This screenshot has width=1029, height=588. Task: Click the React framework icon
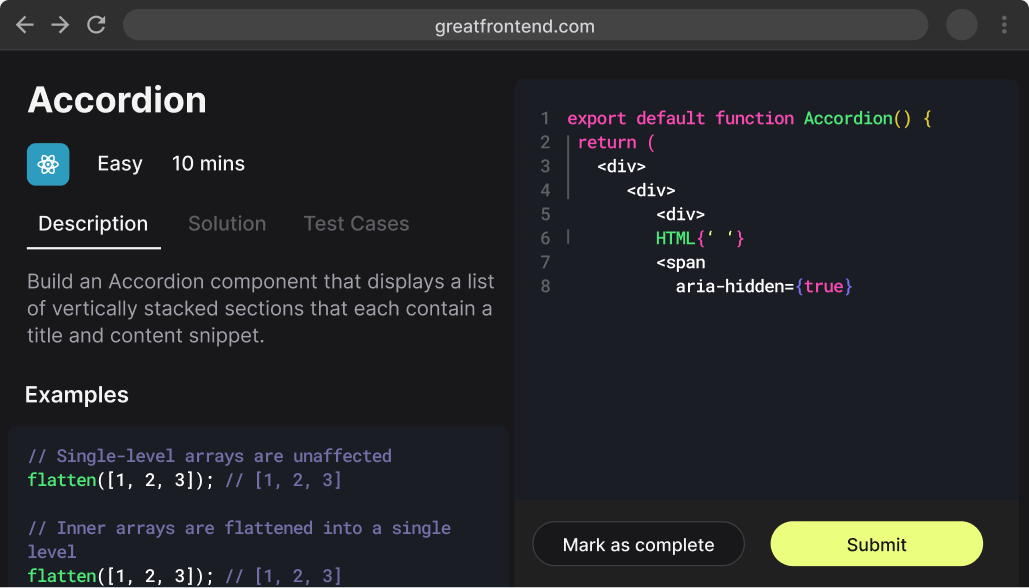click(48, 164)
